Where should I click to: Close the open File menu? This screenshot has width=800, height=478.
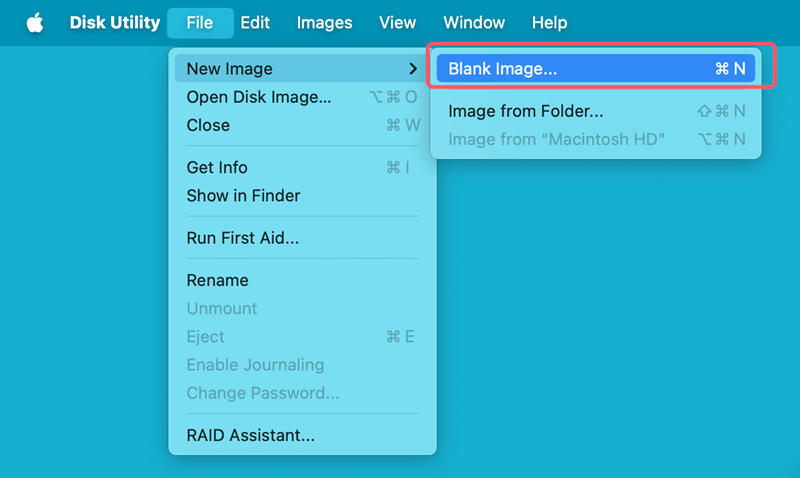click(200, 23)
